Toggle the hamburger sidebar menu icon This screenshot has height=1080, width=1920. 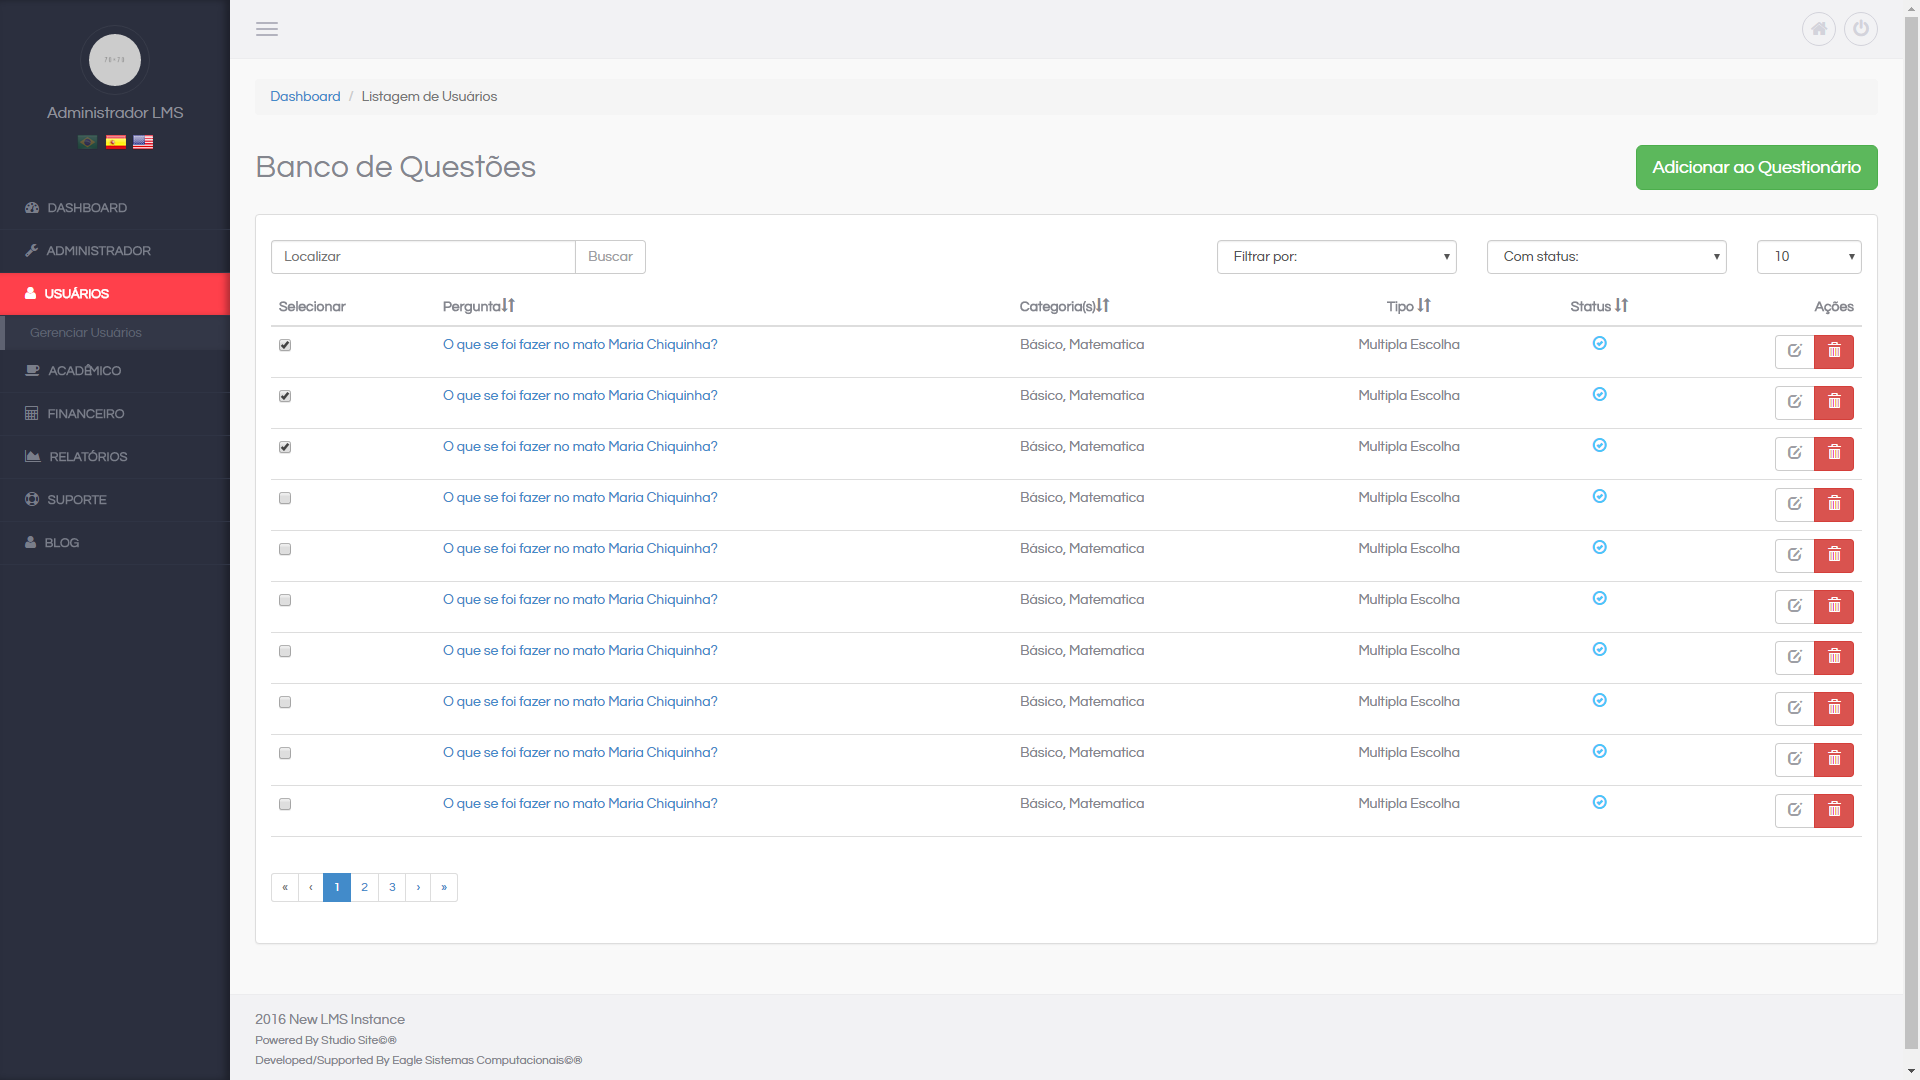coord(267,29)
